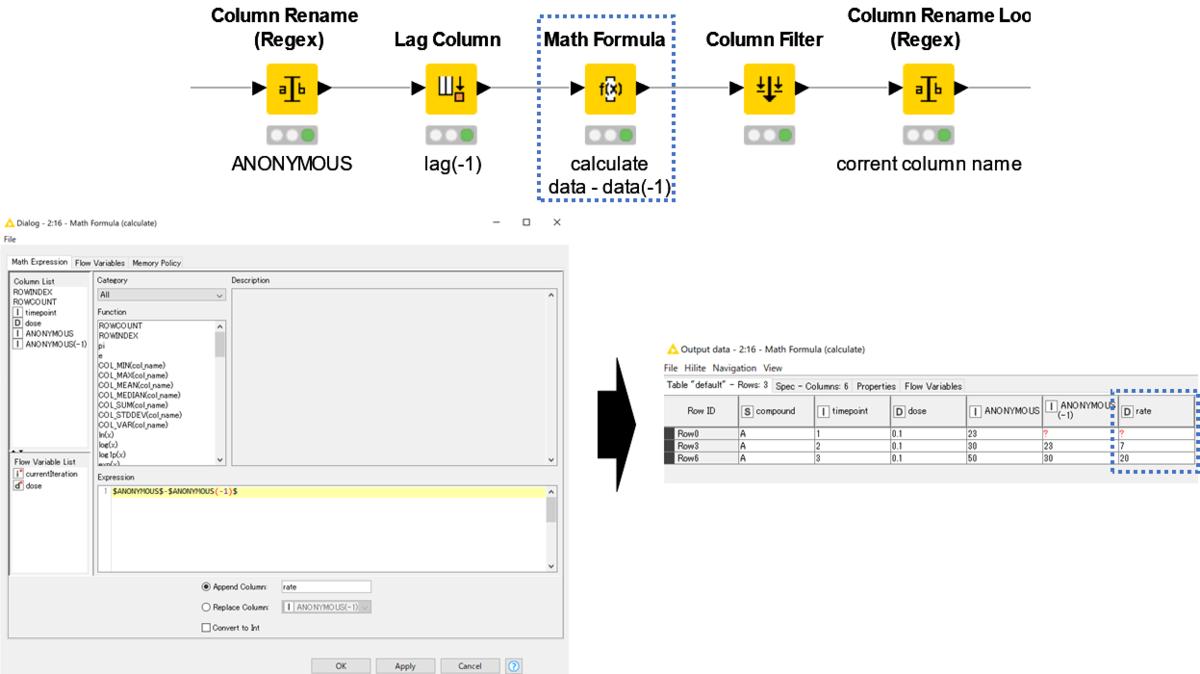The image size is (1200, 674).
Task: Select Row6 in the output table
Action: [688, 457]
